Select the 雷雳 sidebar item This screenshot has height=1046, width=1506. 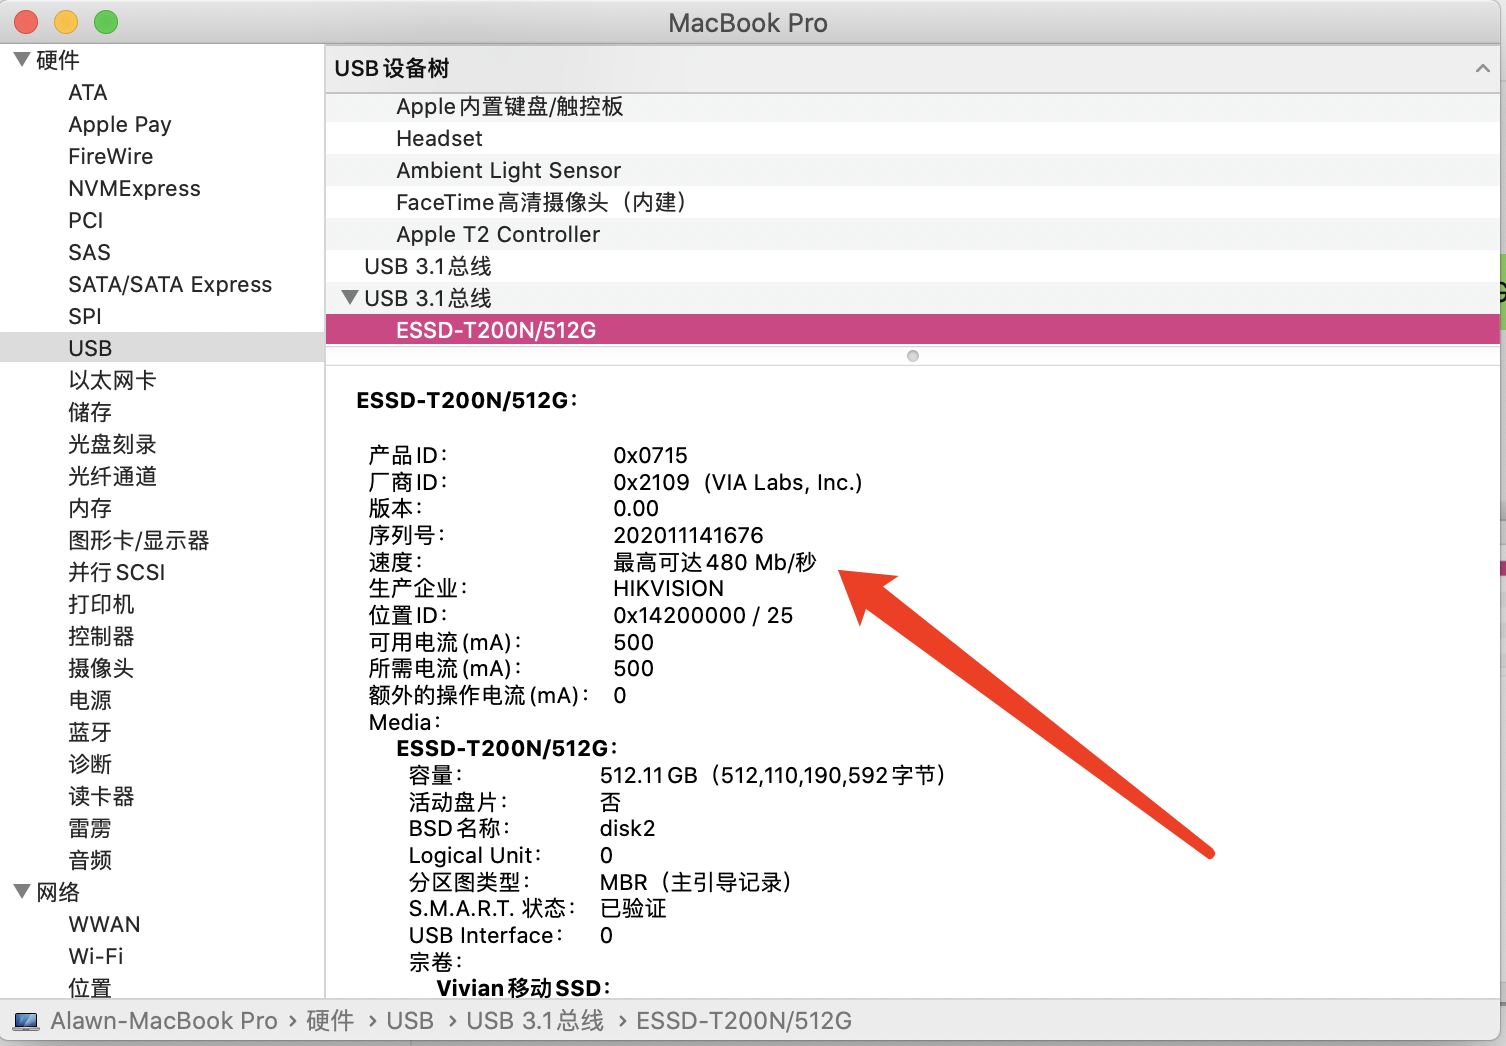click(89, 828)
